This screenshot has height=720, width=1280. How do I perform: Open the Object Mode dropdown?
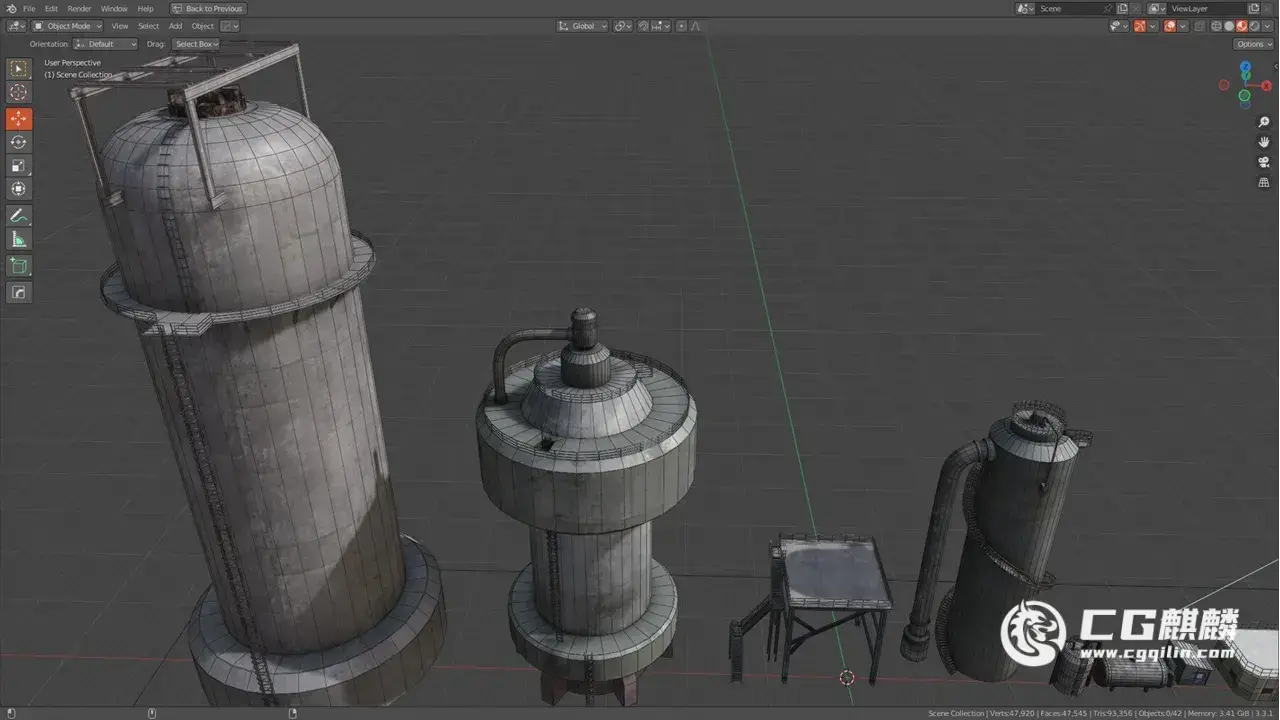click(67, 26)
